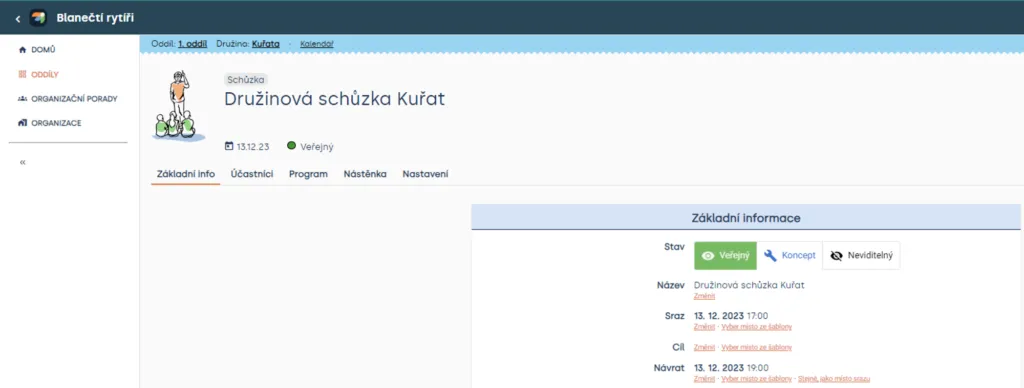Open the Program tab
The height and width of the screenshot is (388, 1024).
tap(308, 174)
